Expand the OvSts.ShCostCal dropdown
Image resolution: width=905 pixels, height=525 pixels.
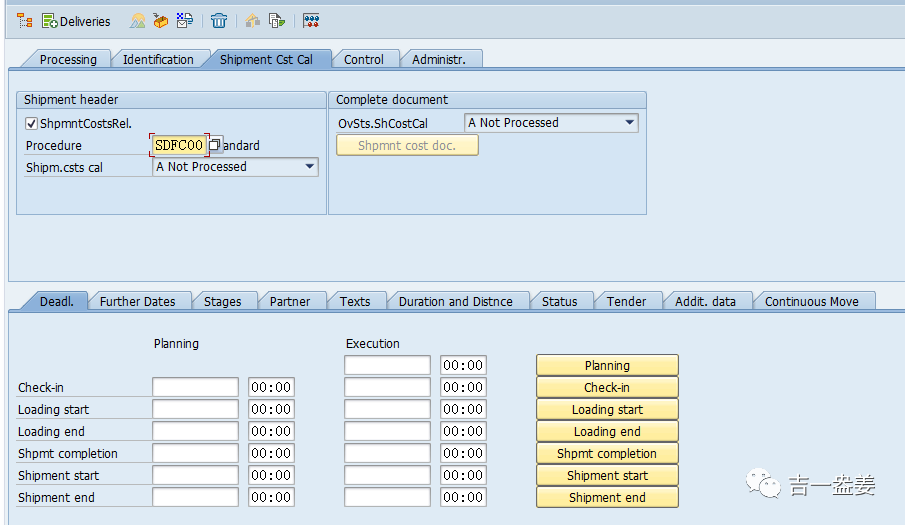tap(630, 122)
